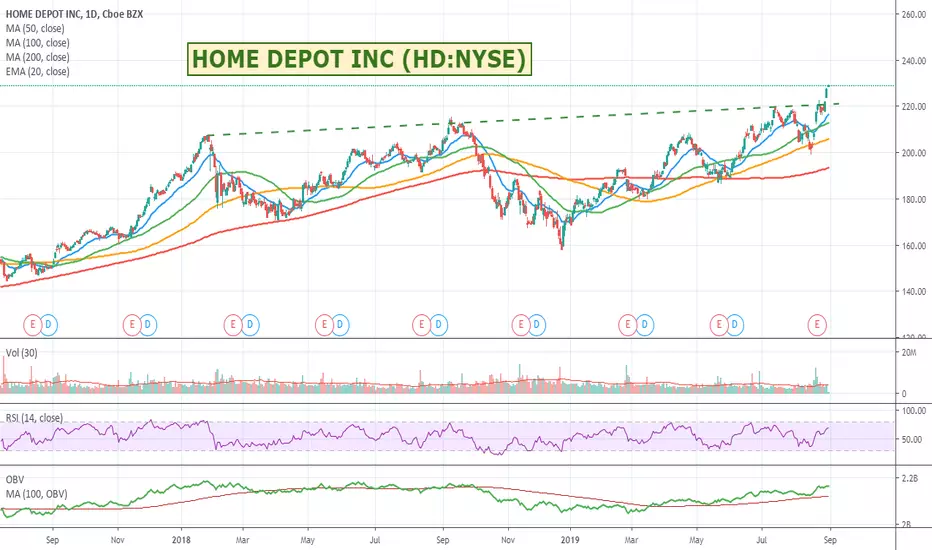932x550 pixels.
Task: Select the MA (50, close) indicator label
Action: coord(35,29)
